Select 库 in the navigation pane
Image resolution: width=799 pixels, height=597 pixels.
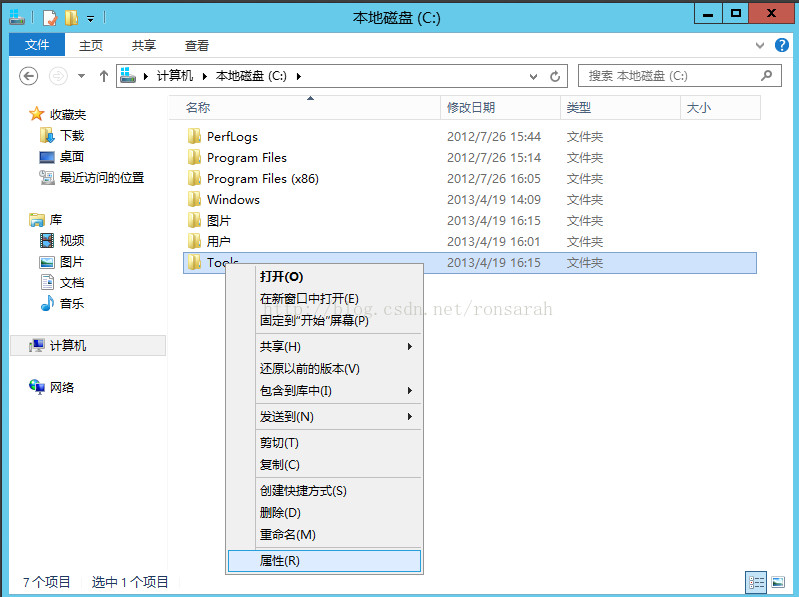(56, 220)
